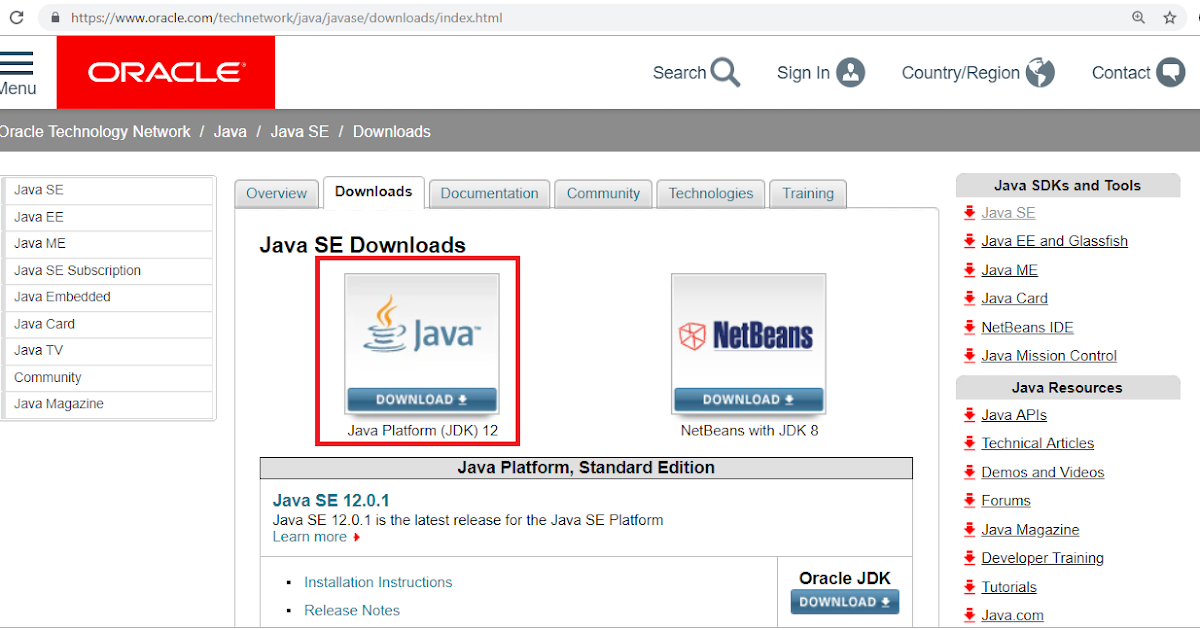This screenshot has width=1200, height=630.
Task: Open the Community tab
Action: point(603,193)
